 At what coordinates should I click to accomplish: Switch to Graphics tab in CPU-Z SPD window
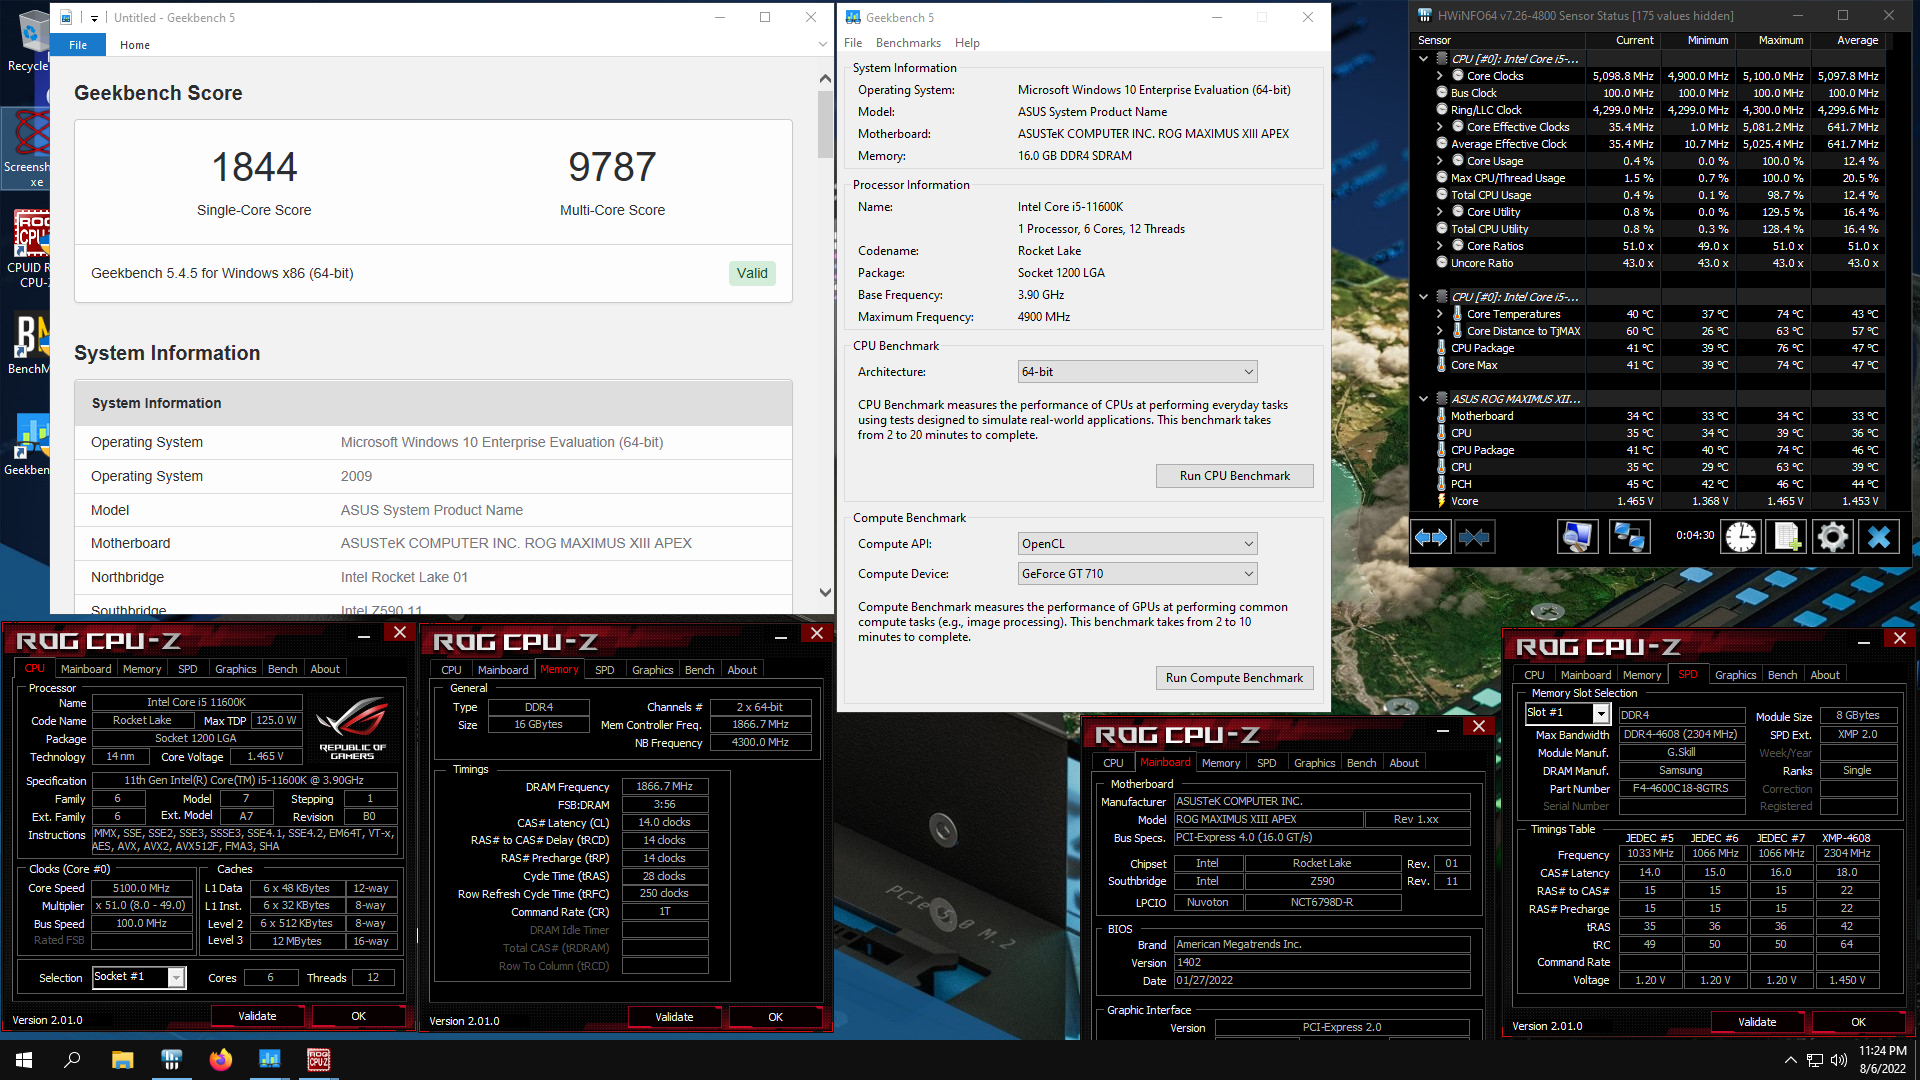(1735, 675)
